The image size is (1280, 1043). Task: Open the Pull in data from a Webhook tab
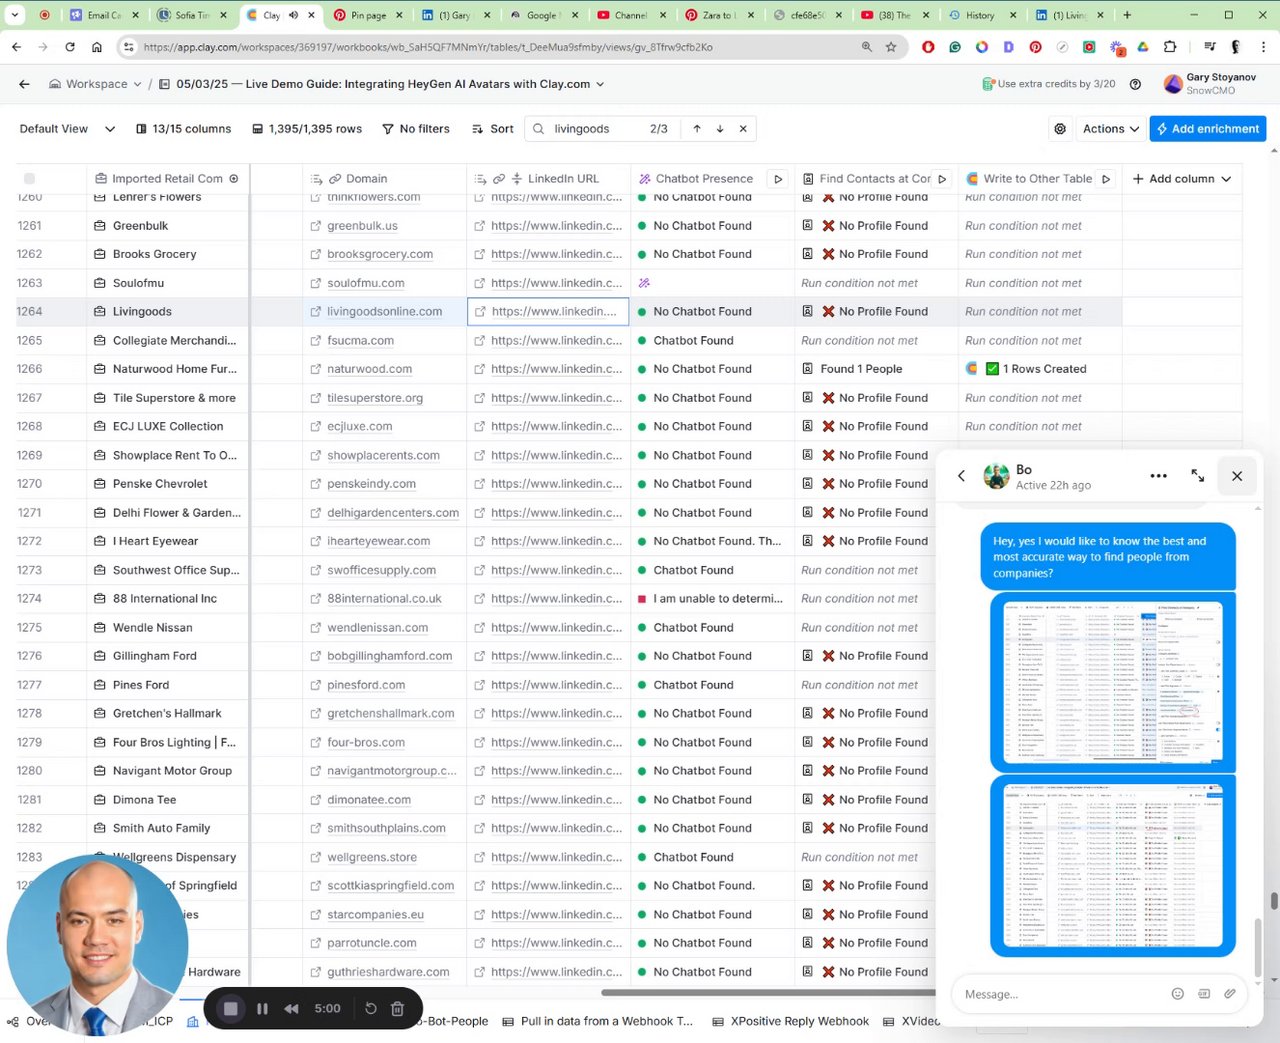(x=598, y=1021)
